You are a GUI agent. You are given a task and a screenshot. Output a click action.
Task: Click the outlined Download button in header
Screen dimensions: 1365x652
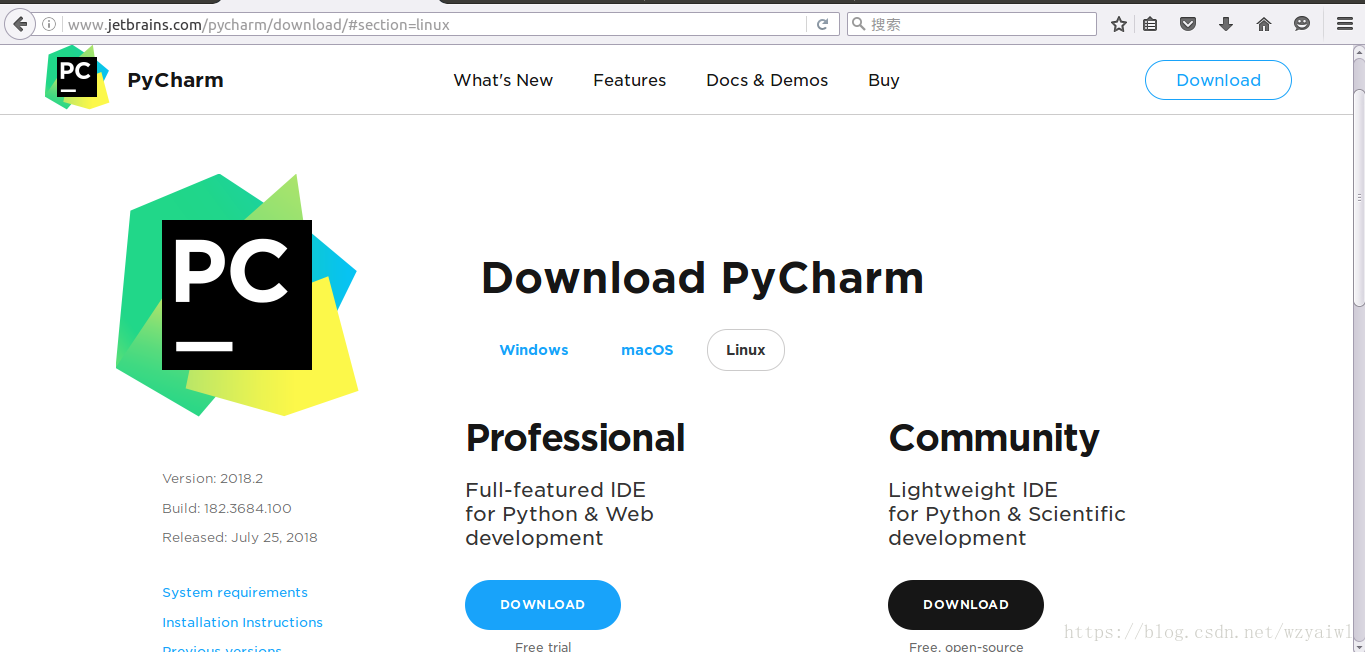1218,80
